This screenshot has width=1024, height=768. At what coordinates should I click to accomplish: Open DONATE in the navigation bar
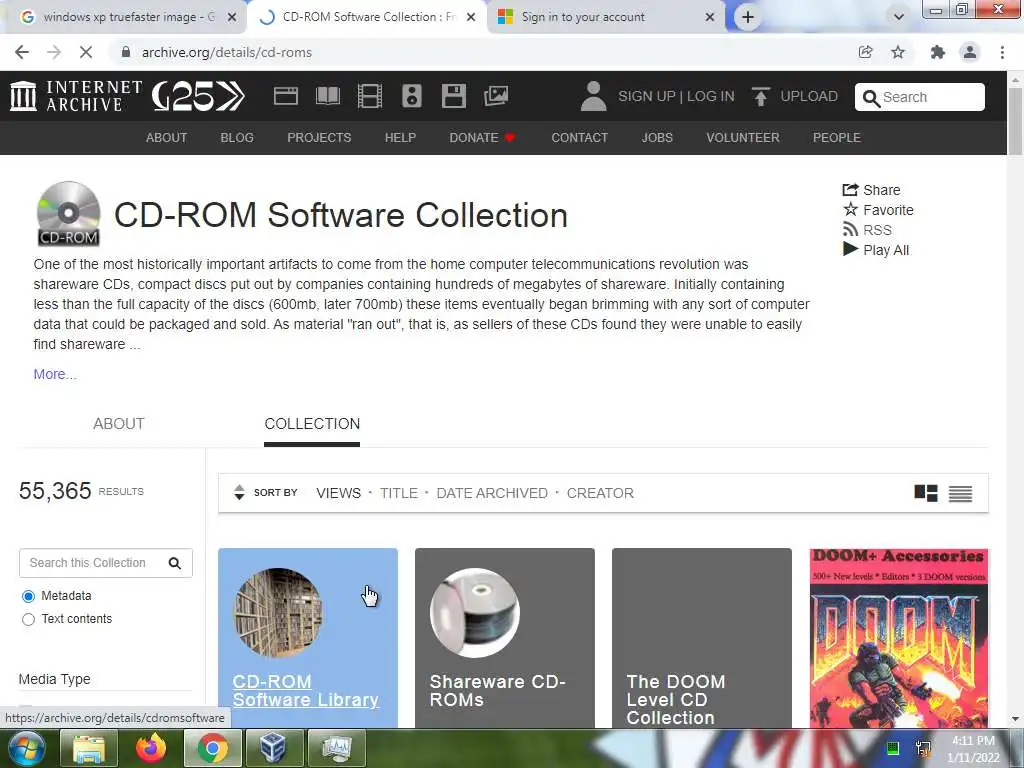[x=482, y=138]
